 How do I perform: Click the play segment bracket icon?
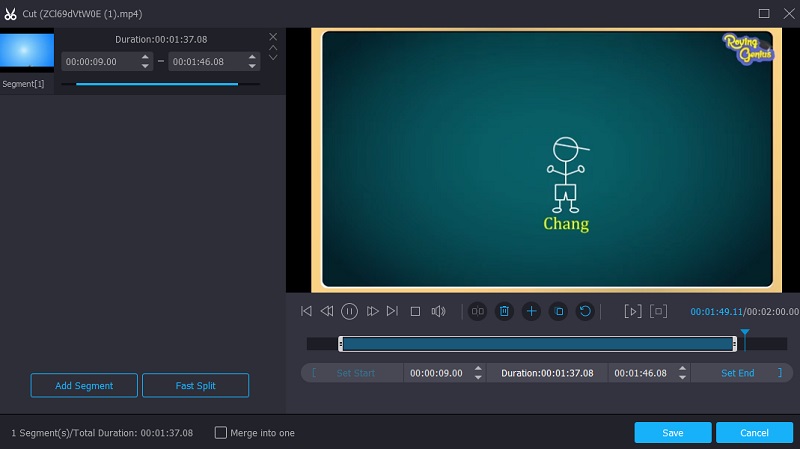point(632,312)
